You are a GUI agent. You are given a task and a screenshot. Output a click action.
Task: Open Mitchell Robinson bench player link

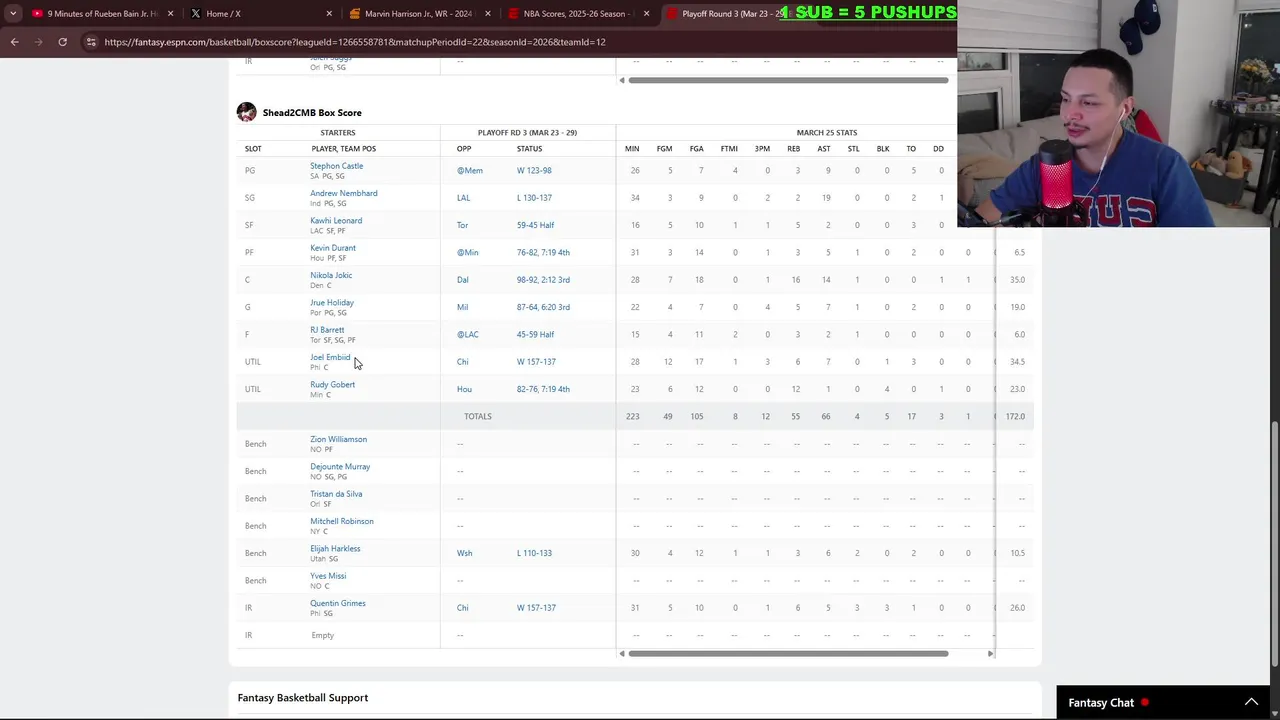click(342, 521)
